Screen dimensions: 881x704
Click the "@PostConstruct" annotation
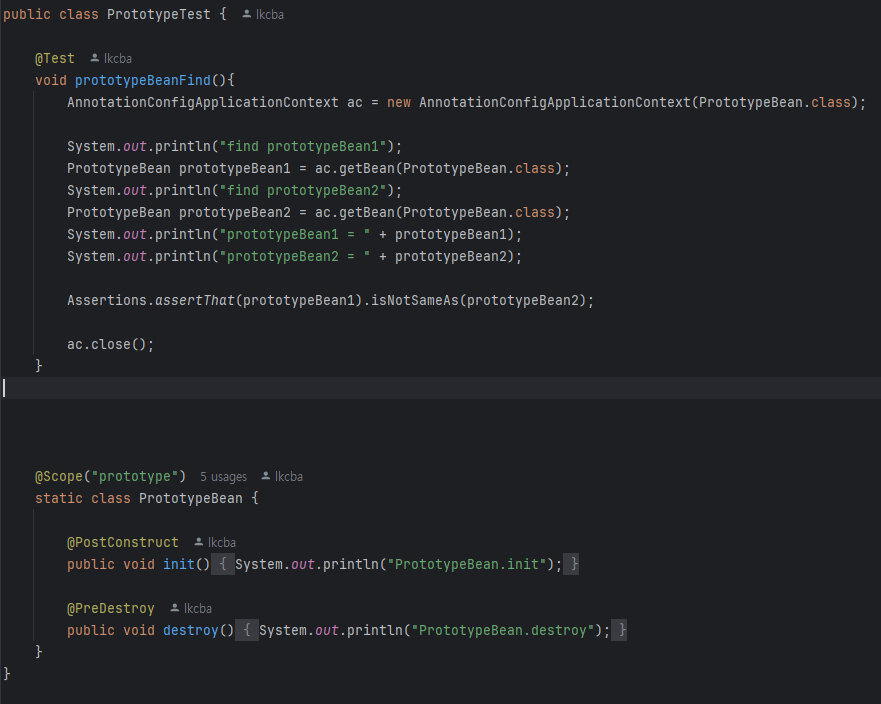(x=123, y=542)
